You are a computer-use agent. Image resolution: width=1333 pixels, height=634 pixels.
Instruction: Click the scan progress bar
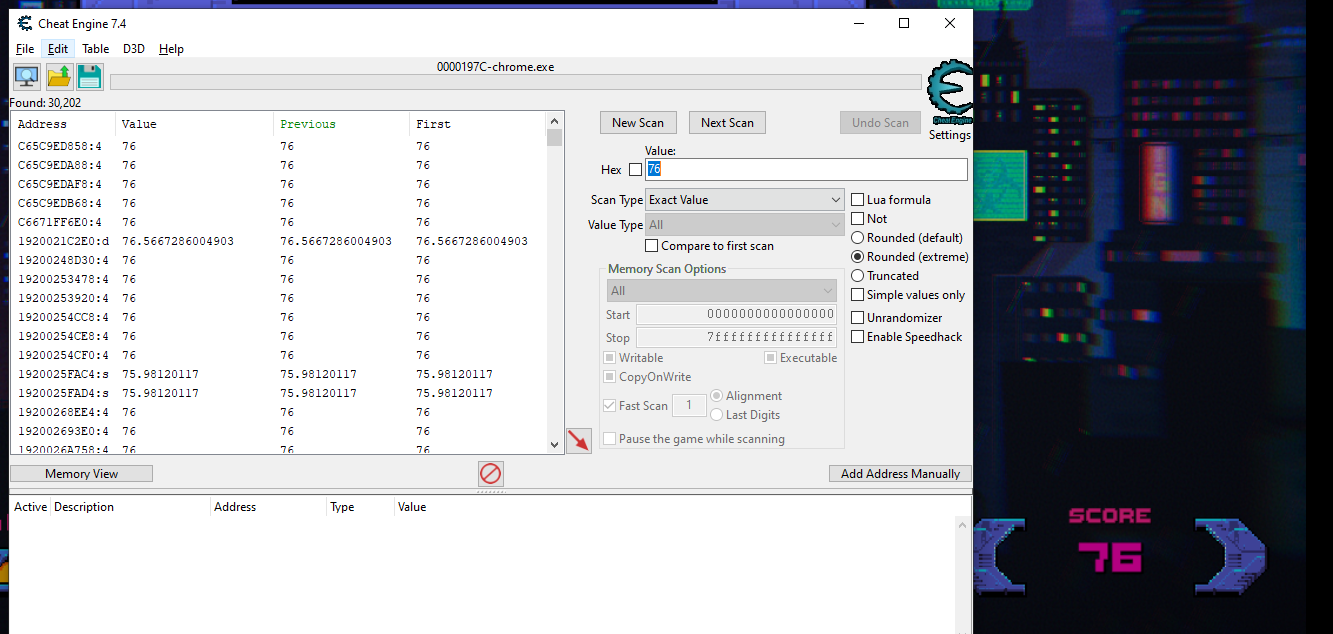click(x=515, y=82)
